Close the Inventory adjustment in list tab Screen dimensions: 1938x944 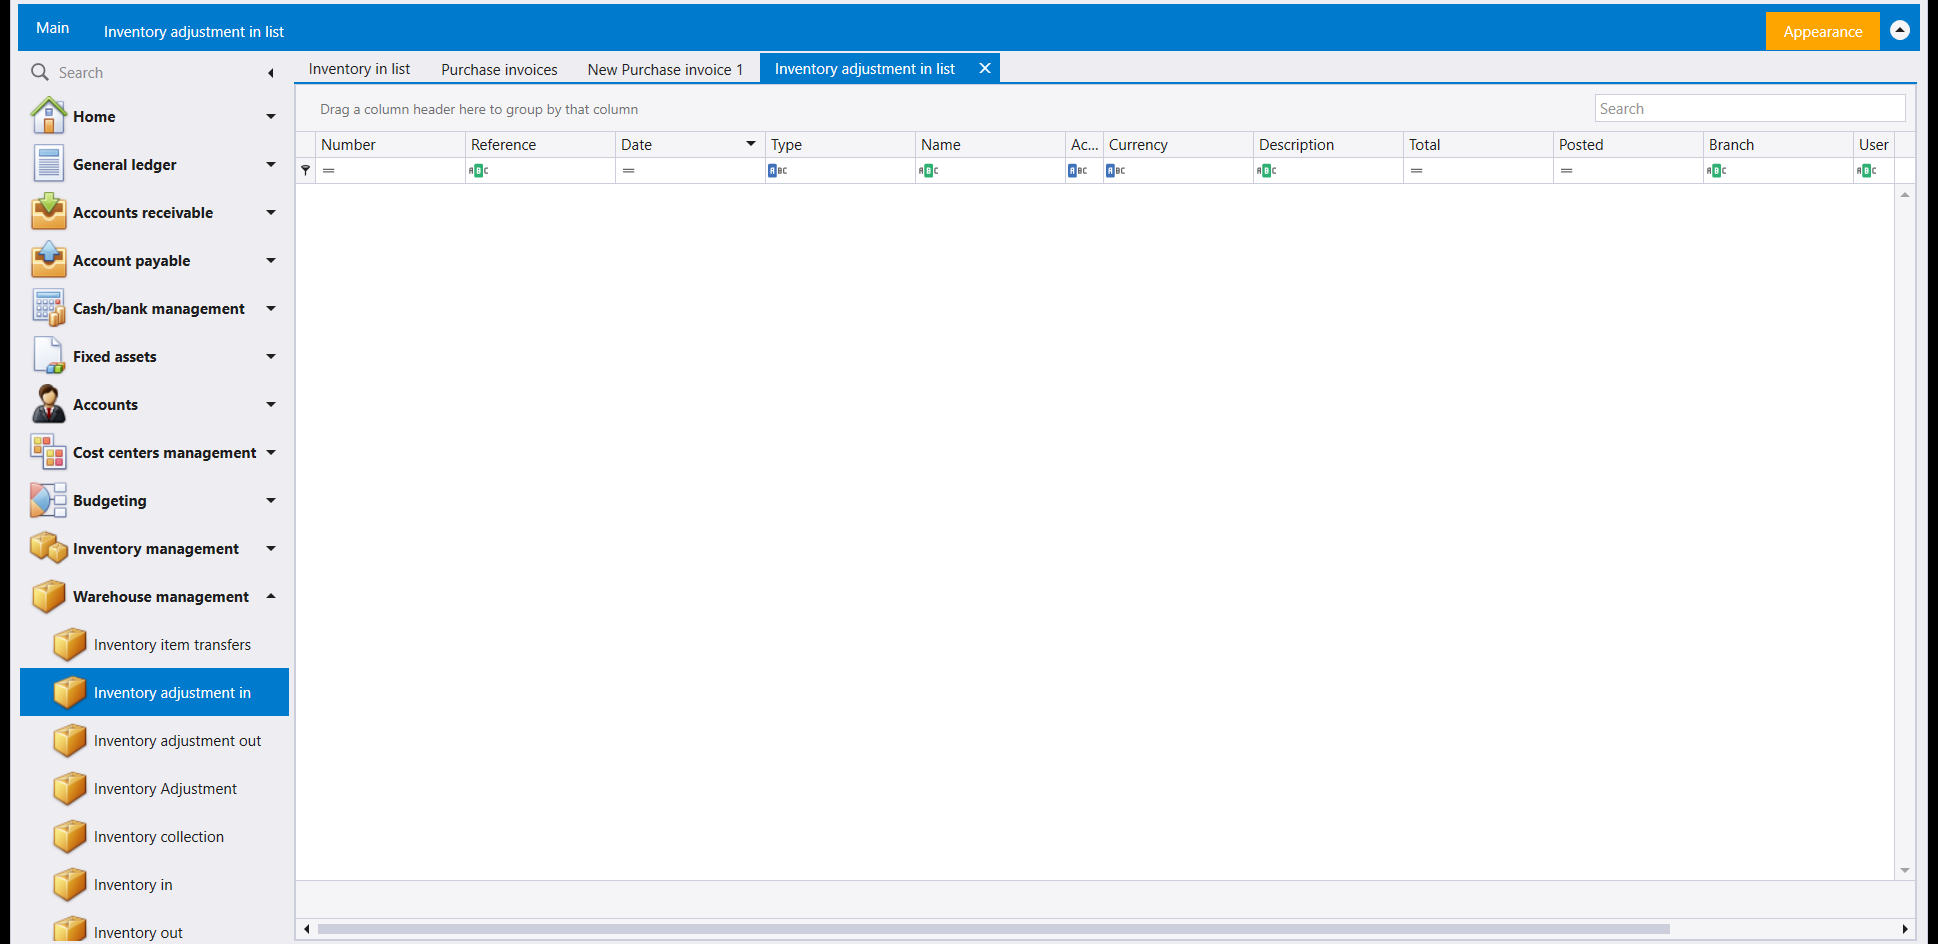[985, 68]
